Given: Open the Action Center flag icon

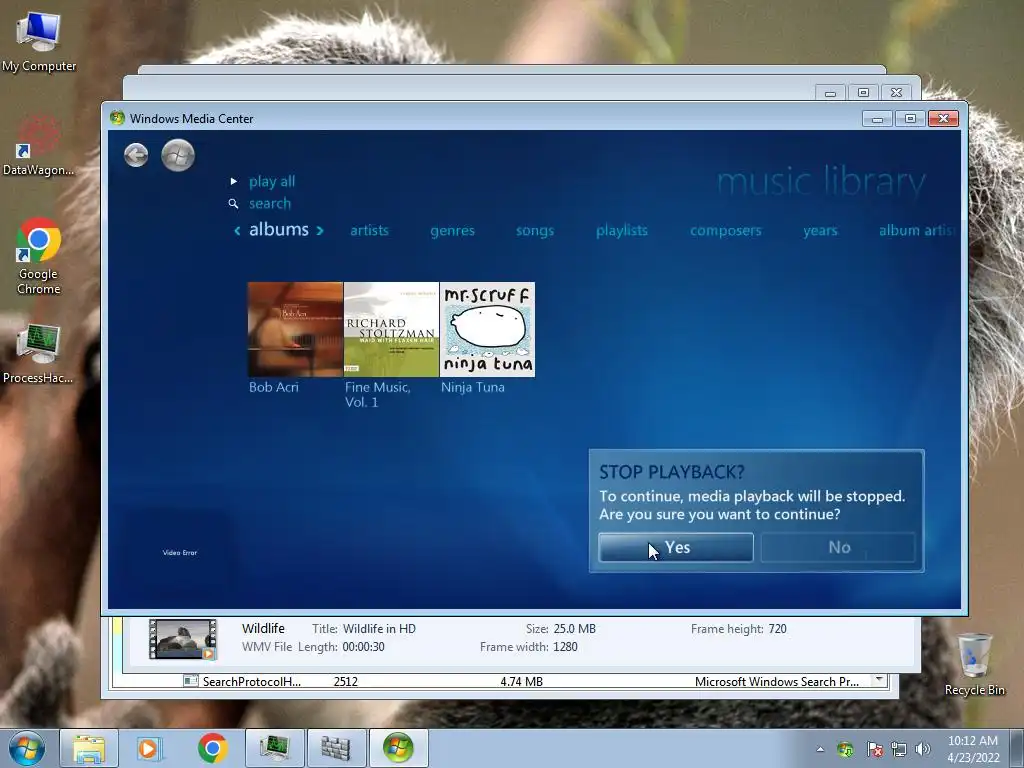Looking at the screenshot, I should click(874, 749).
